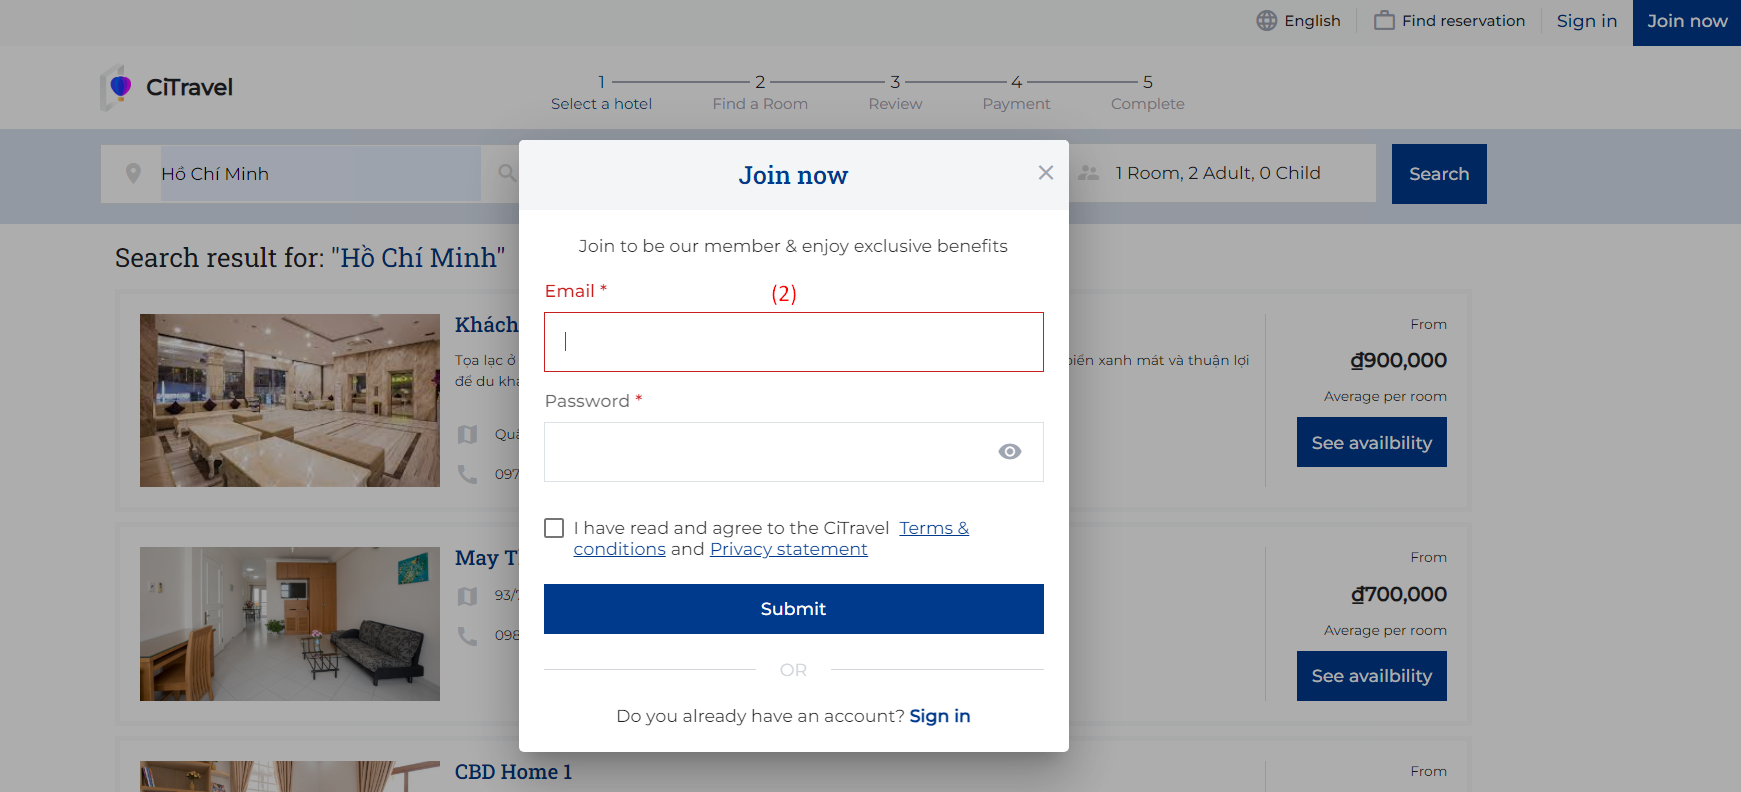
Task: Click the Find reservation briefcase icon
Action: coord(1384,21)
